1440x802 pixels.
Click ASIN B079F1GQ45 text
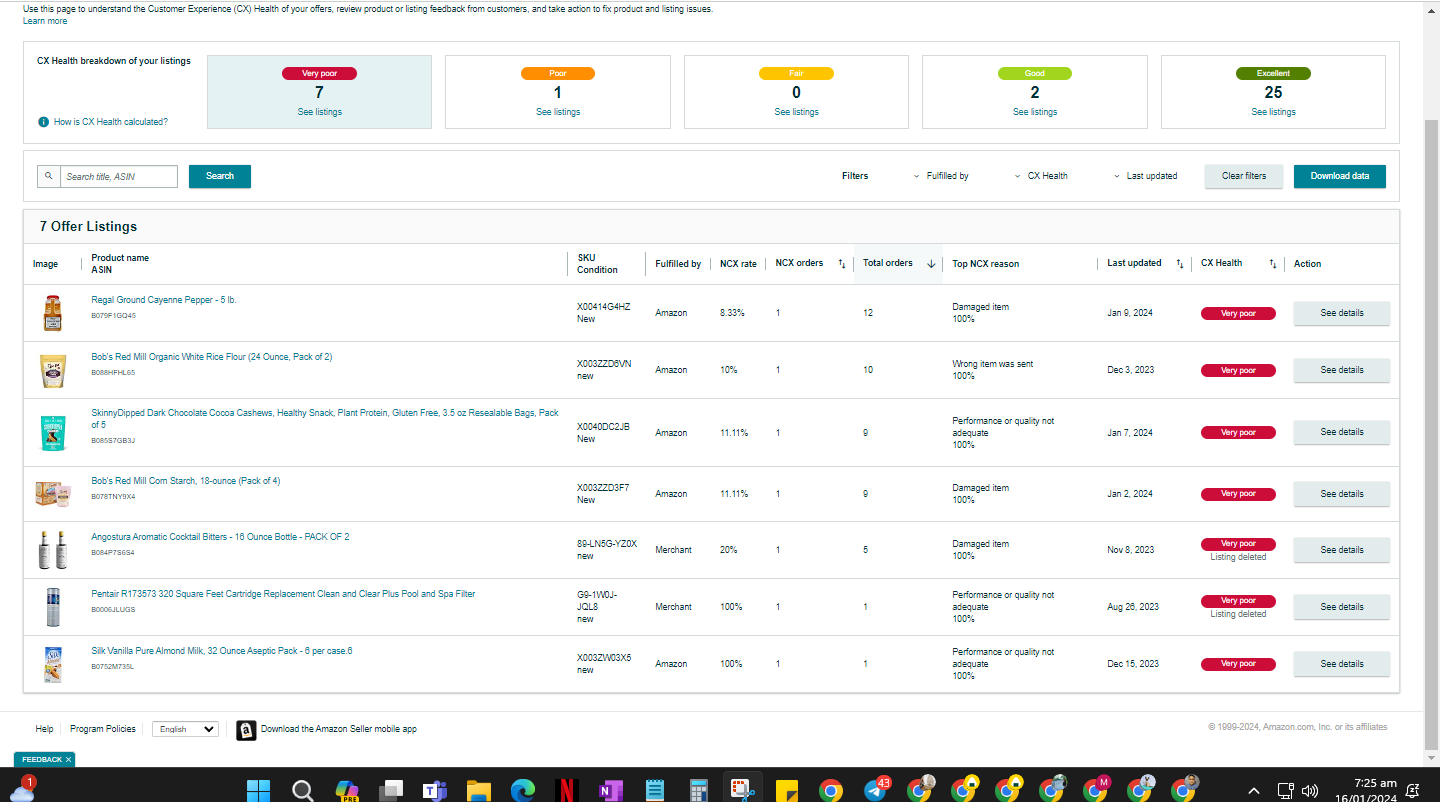114,316
